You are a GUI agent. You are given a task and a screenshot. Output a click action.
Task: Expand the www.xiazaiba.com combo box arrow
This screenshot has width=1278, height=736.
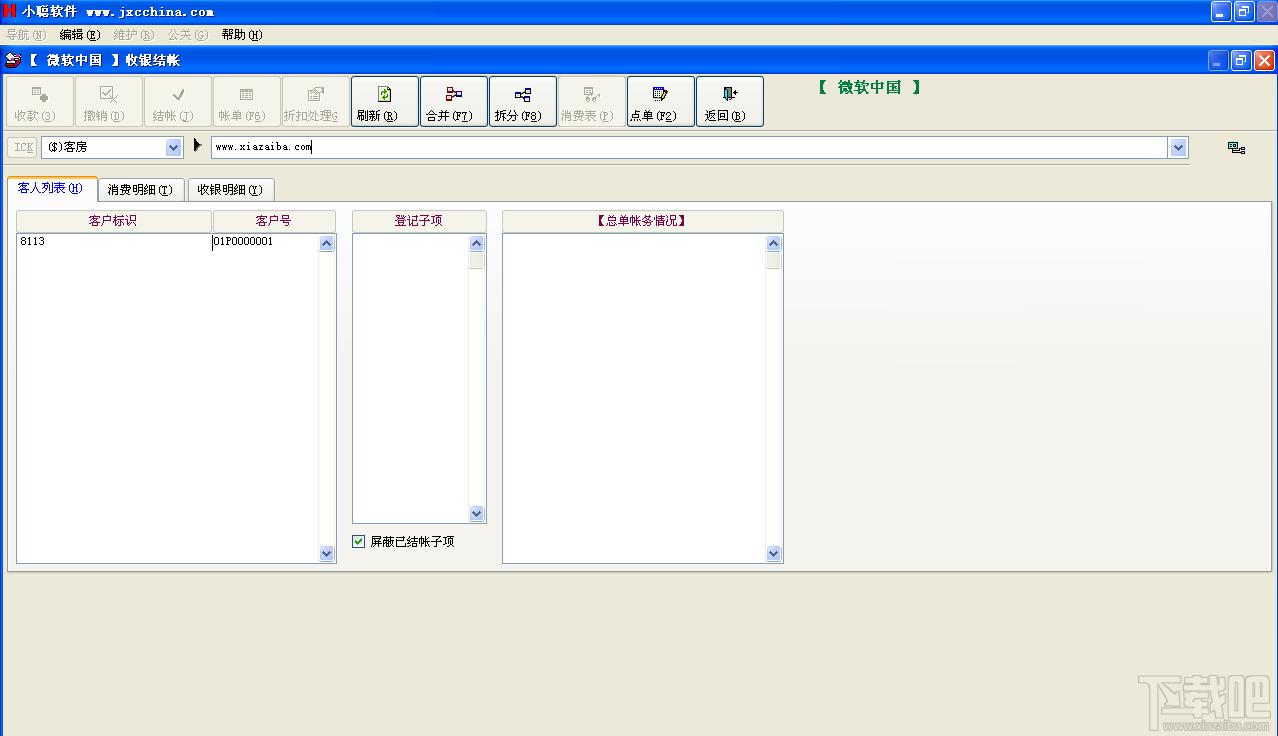[x=1178, y=148]
